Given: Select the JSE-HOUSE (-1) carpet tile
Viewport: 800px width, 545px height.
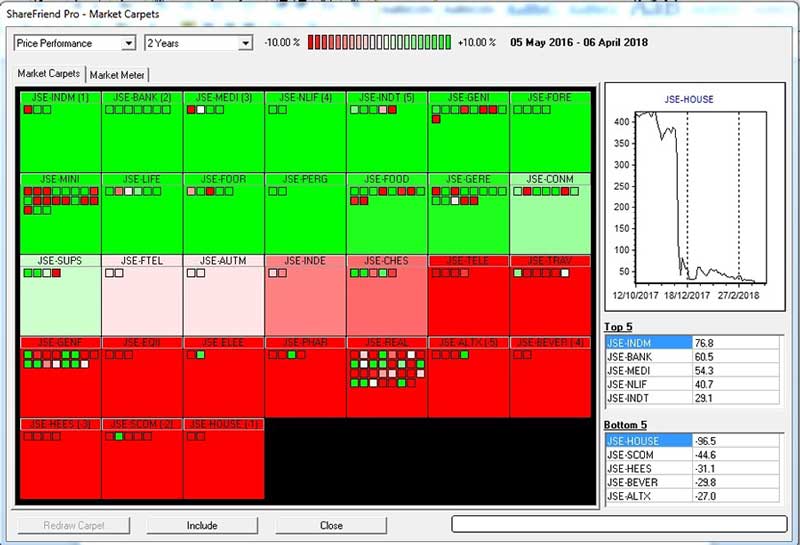Looking at the screenshot, I should 224,459.
